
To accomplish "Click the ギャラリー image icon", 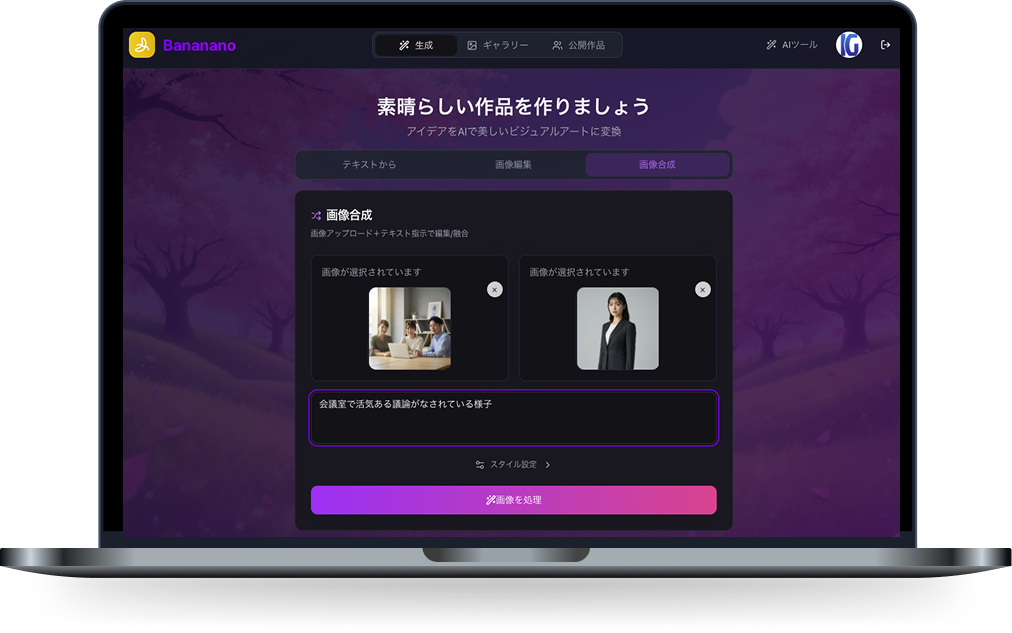I will point(470,44).
